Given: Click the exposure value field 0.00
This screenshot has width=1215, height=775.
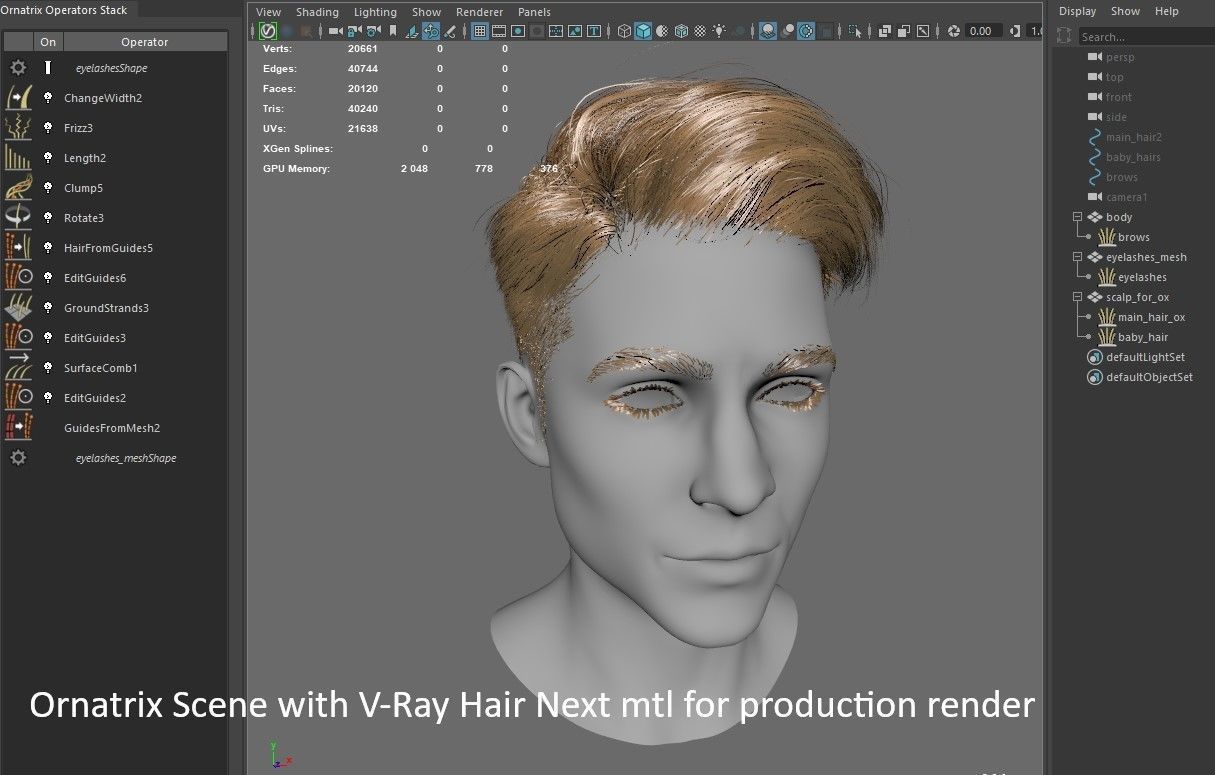Looking at the screenshot, I should pyautogui.click(x=982, y=31).
